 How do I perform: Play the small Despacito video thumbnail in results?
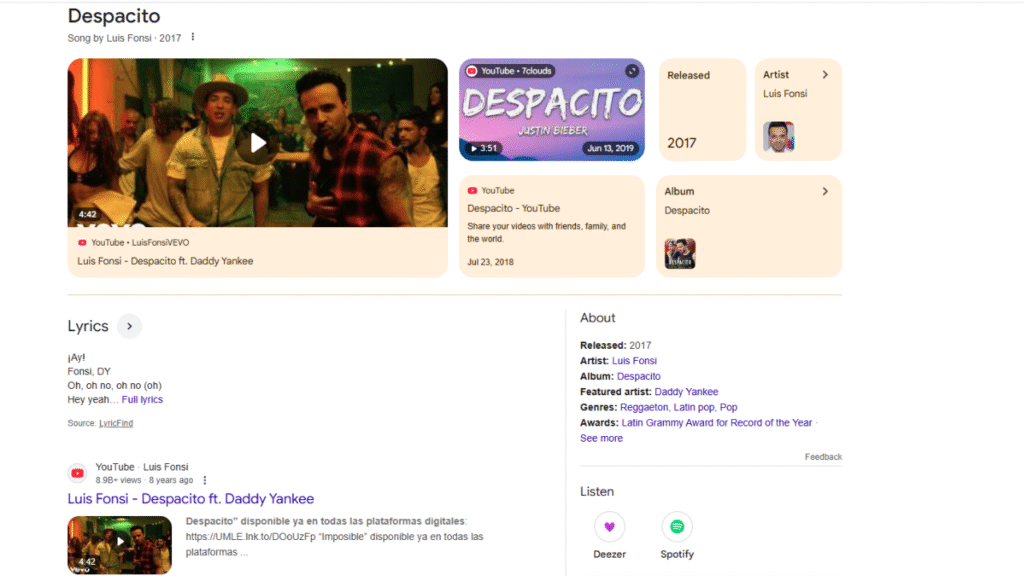coord(120,545)
